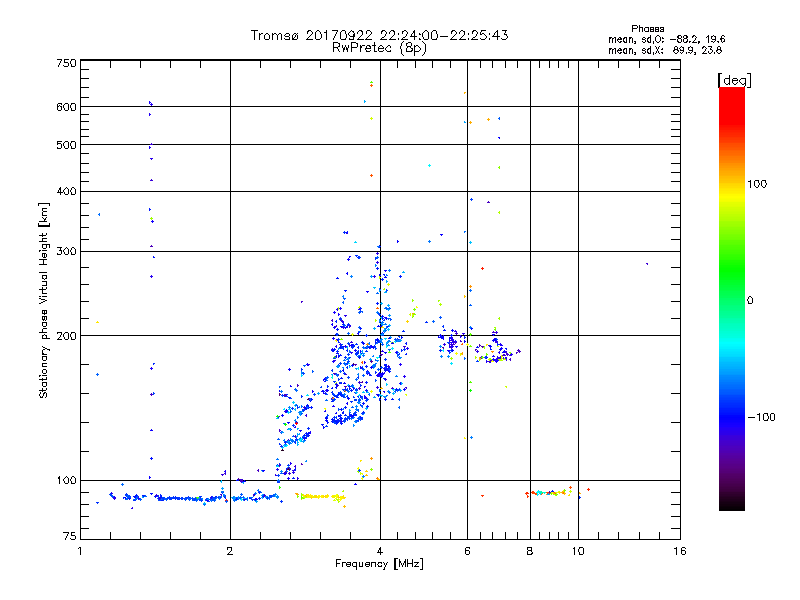Click the plot title 'Tromsø 20170922 22:24:00-22:25:43'

[379, 35]
